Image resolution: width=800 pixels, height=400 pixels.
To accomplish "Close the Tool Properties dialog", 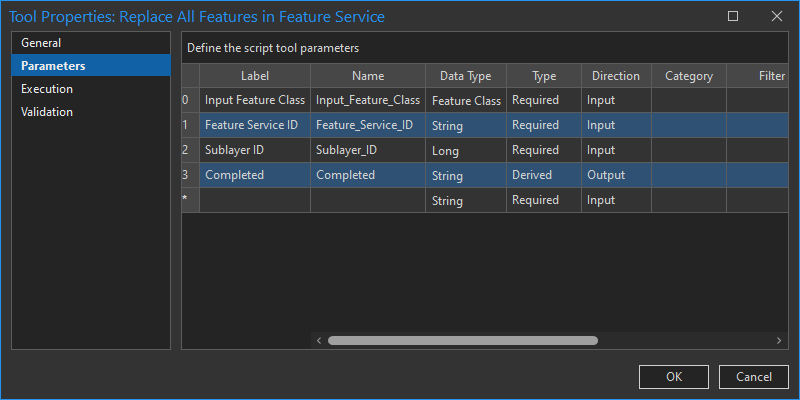I will [x=776, y=16].
